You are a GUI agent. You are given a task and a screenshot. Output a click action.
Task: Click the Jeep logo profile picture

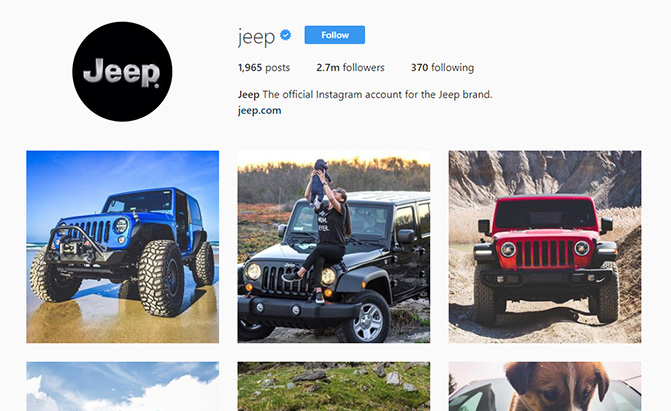pyautogui.click(x=122, y=71)
